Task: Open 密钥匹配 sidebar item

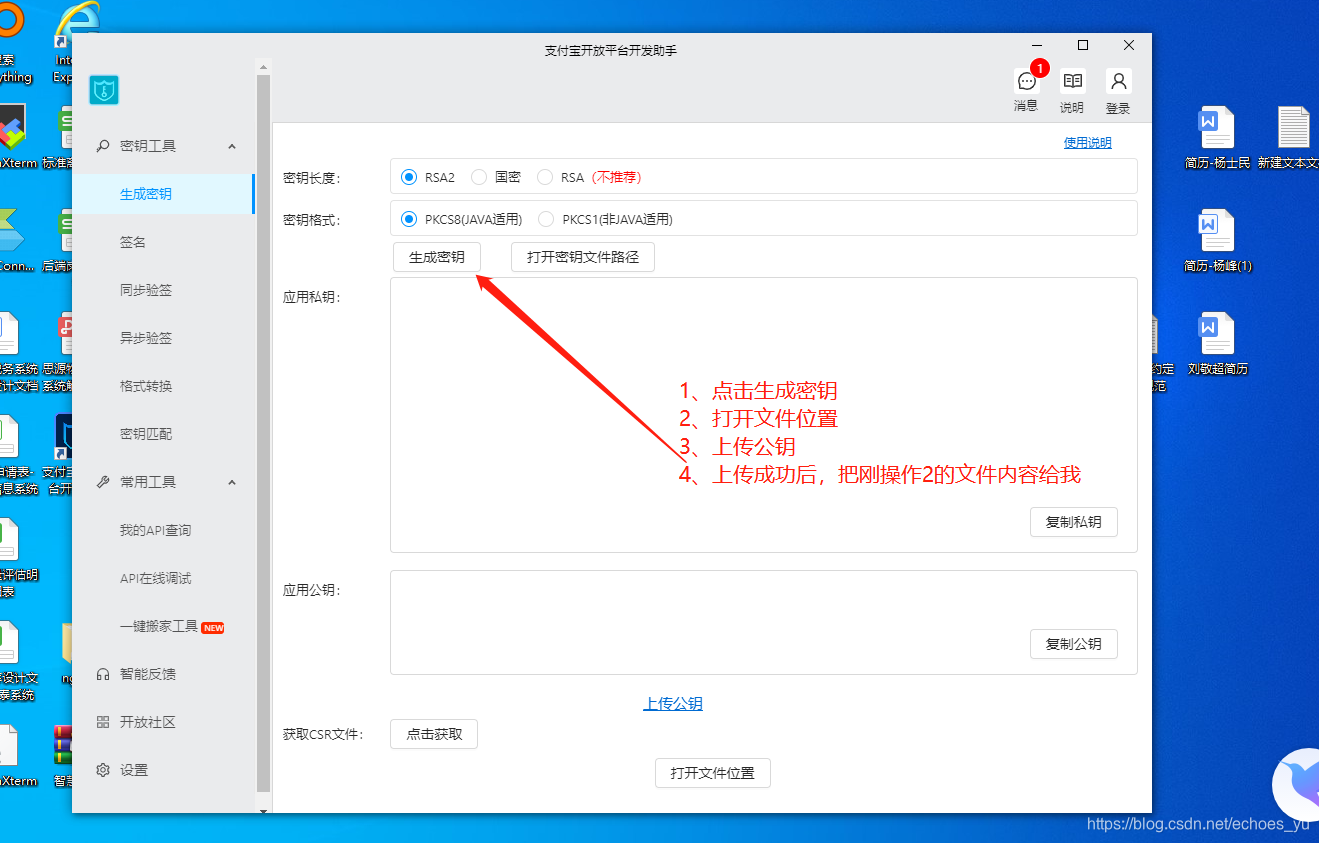Action: 163,434
